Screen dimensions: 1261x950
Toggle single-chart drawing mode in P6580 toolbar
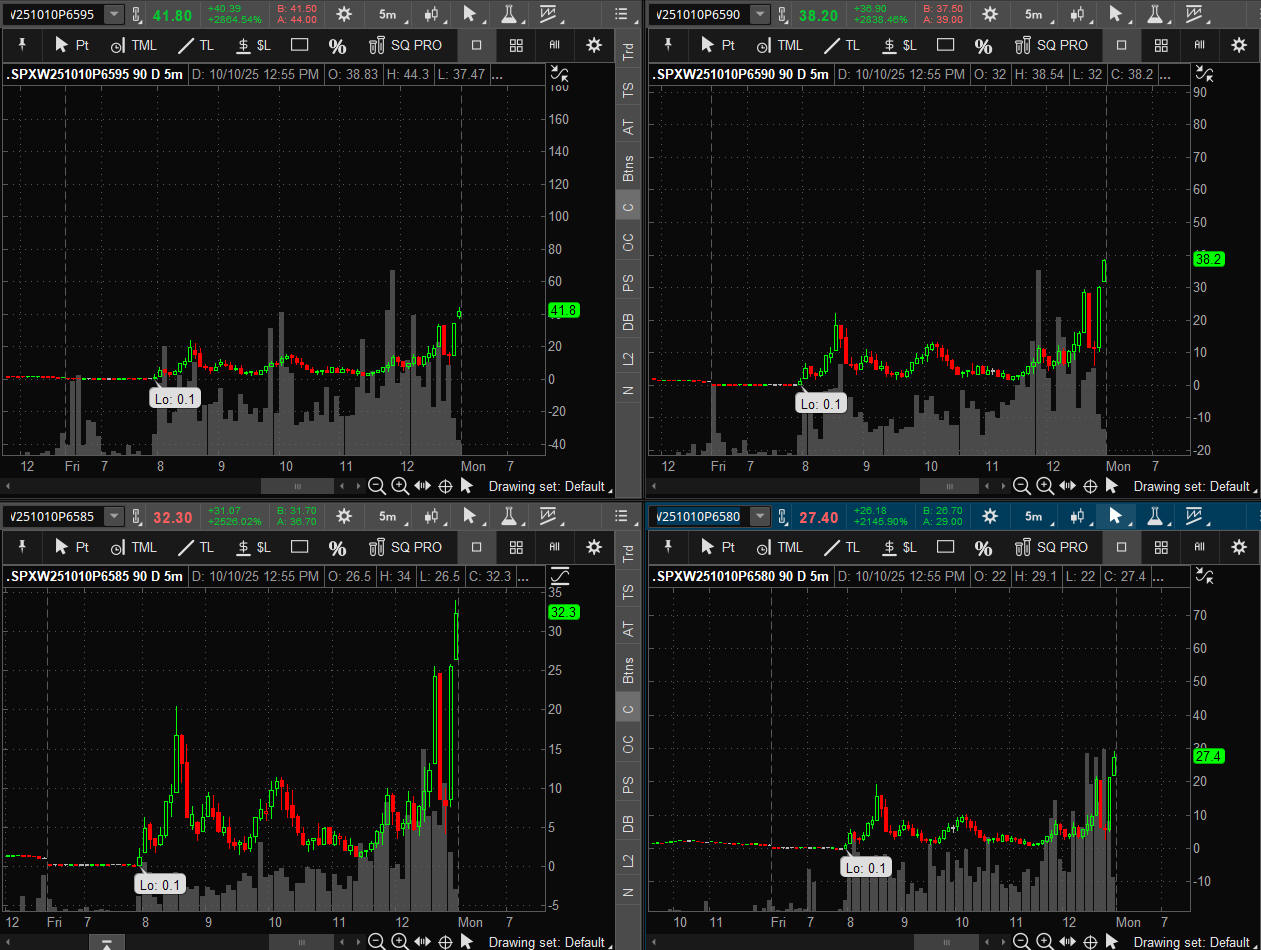pos(1121,547)
